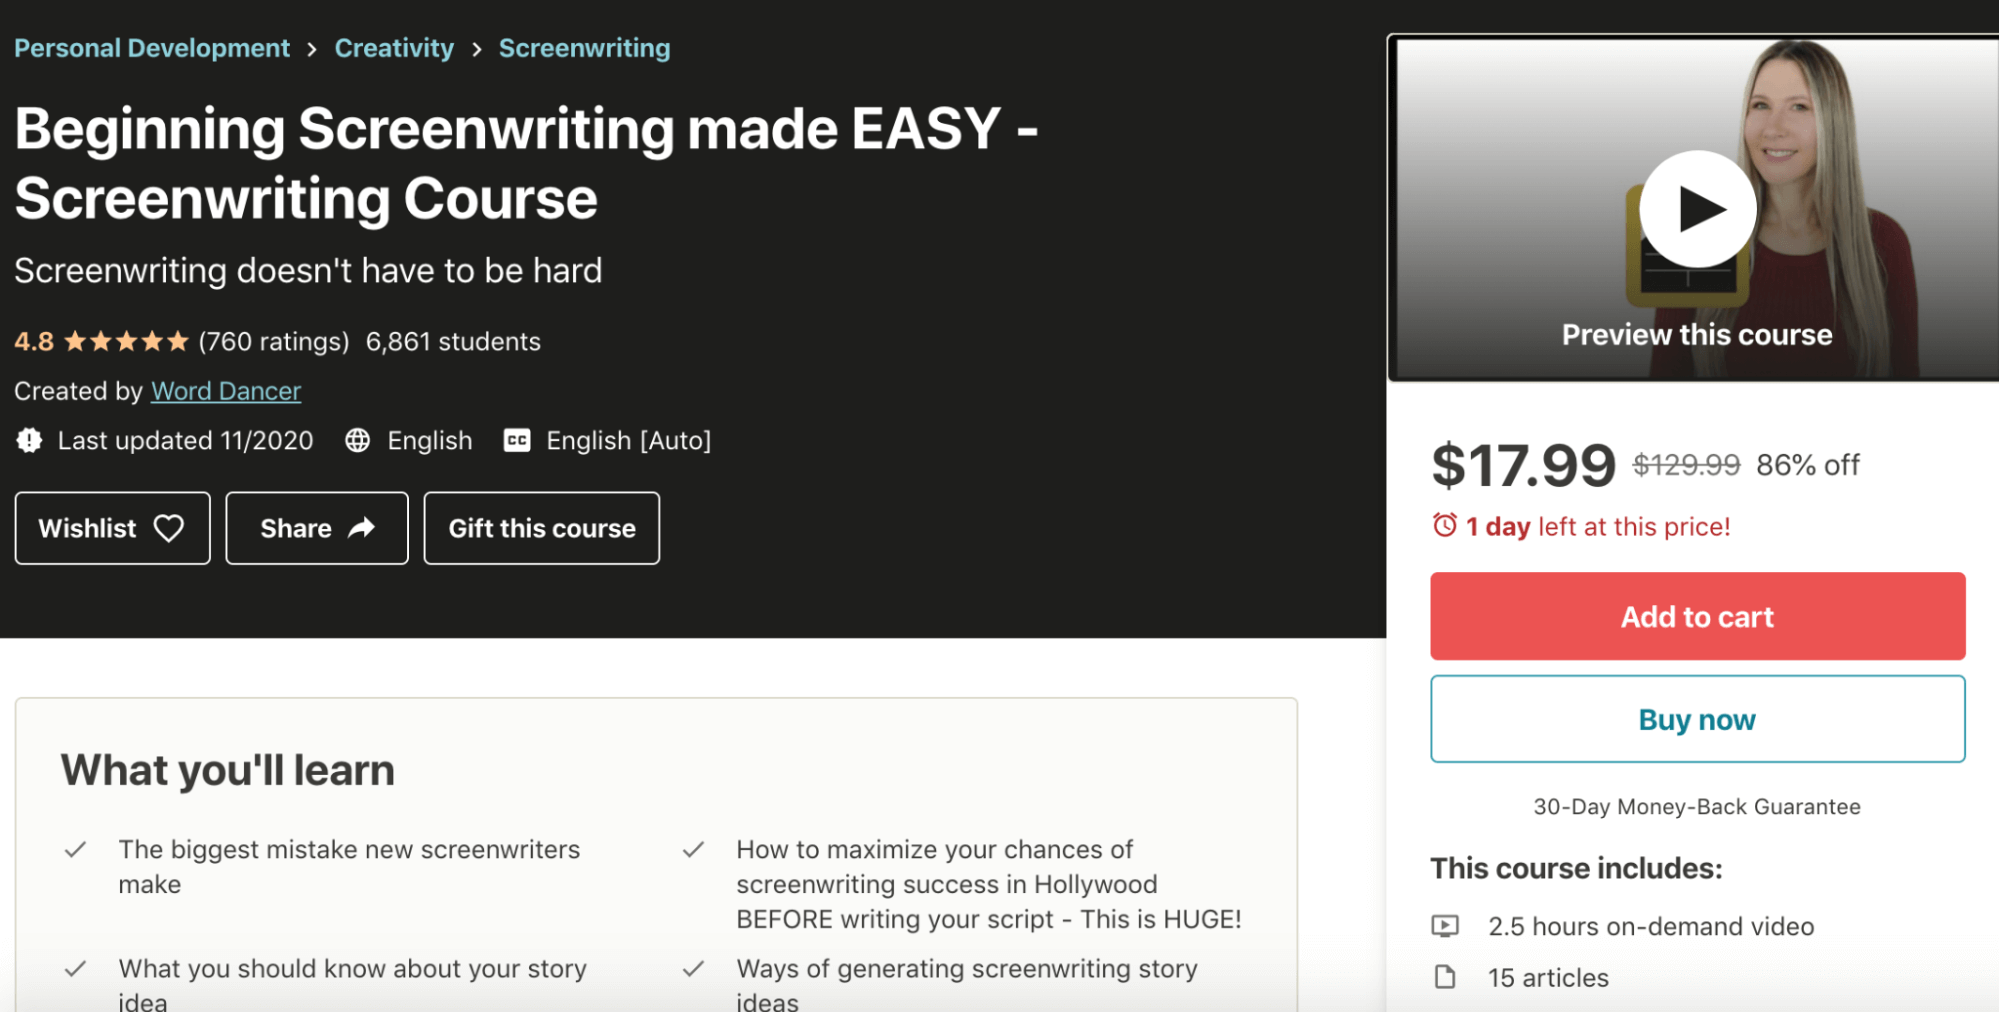The width and height of the screenshot is (1999, 1013).
Task: Click the heart icon in Wishlist
Action: point(169,528)
